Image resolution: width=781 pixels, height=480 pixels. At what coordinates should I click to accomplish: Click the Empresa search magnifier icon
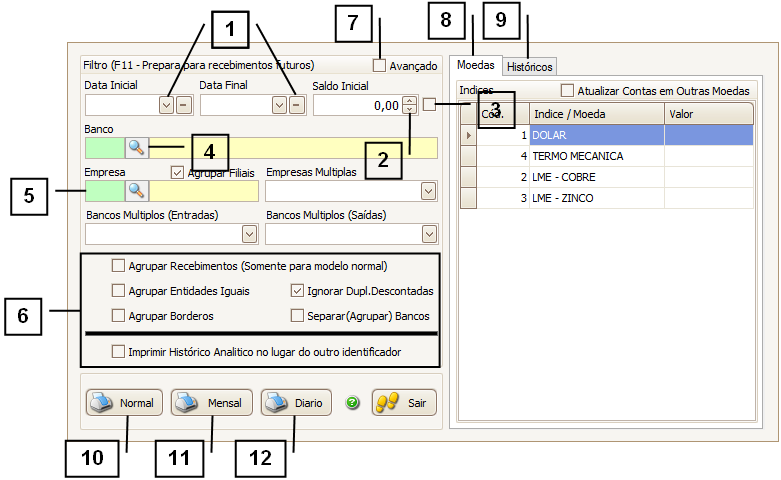coord(137,190)
